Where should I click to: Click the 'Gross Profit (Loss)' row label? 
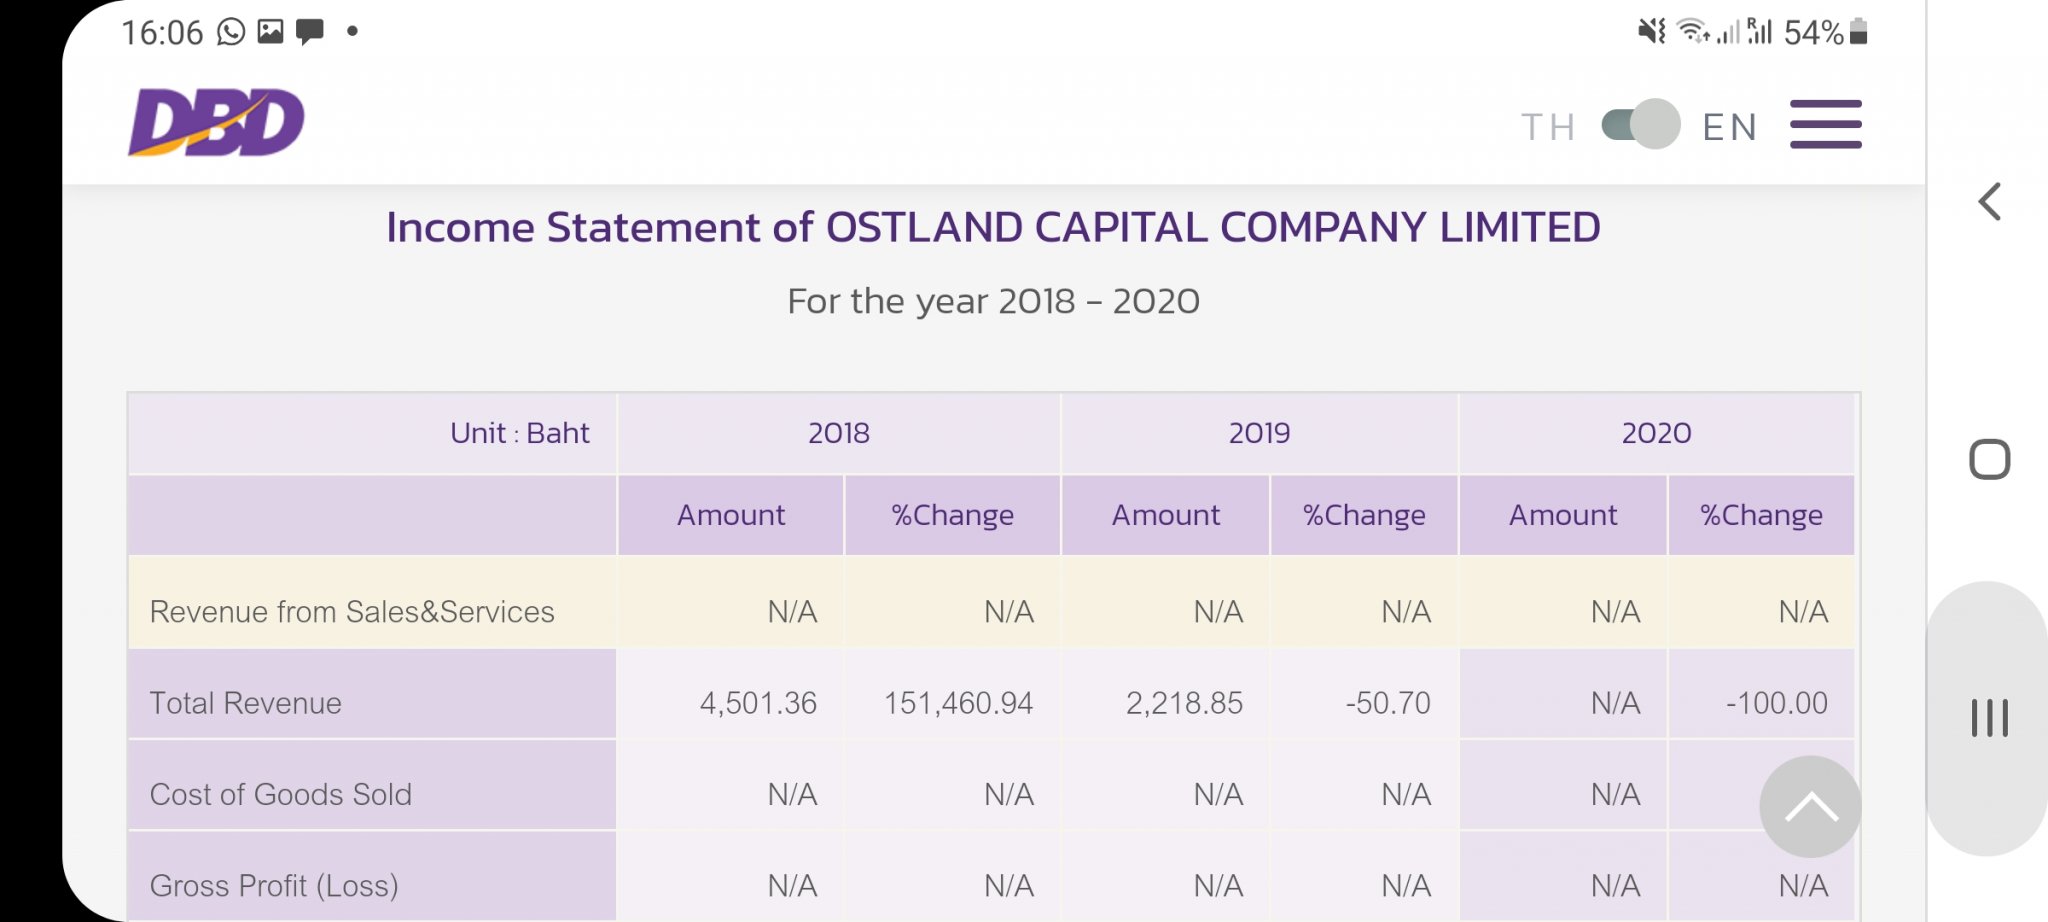[274, 886]
